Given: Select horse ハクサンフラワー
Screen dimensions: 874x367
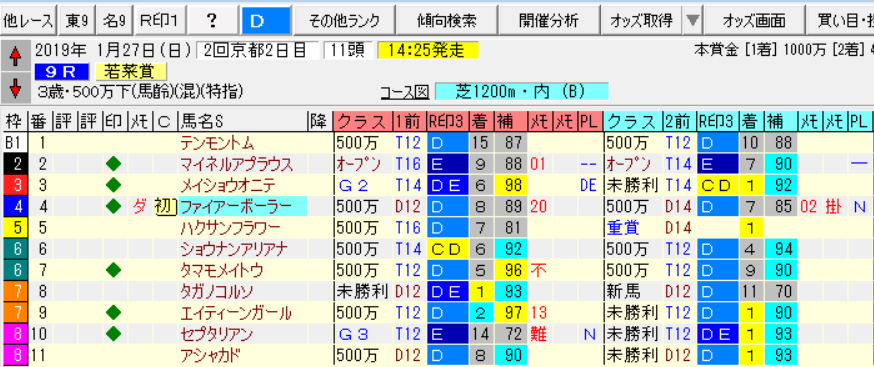Looking at the screenshot, I should coord(230,228).
